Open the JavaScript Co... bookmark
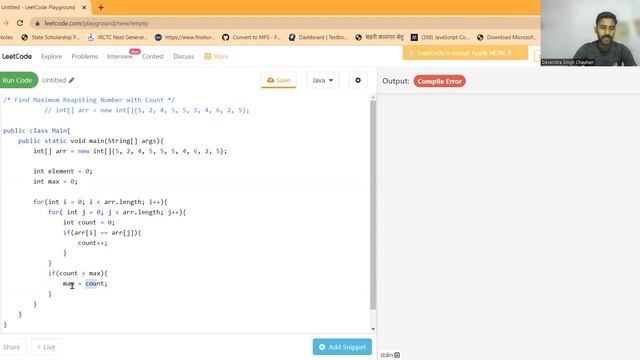The image size is (640, 360). pos(440,37)
